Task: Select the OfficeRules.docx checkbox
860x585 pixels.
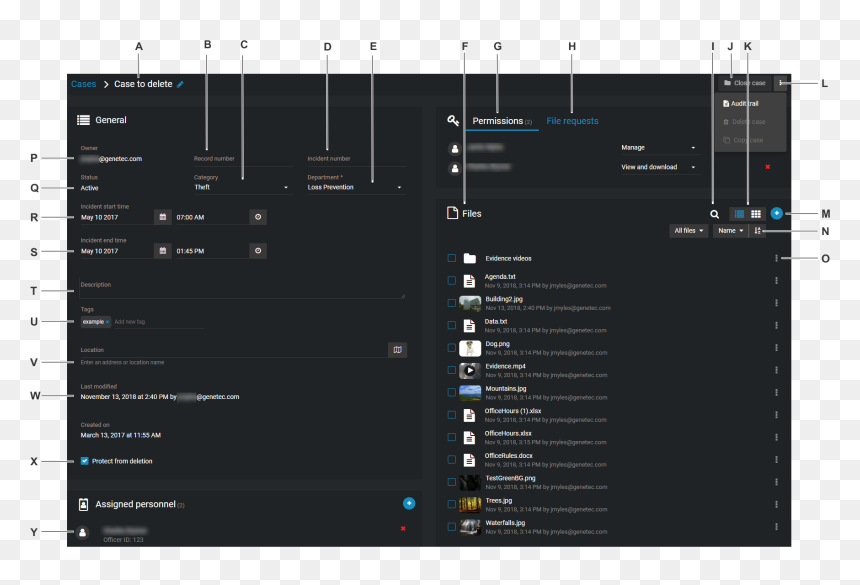Action: click(451, 459)
